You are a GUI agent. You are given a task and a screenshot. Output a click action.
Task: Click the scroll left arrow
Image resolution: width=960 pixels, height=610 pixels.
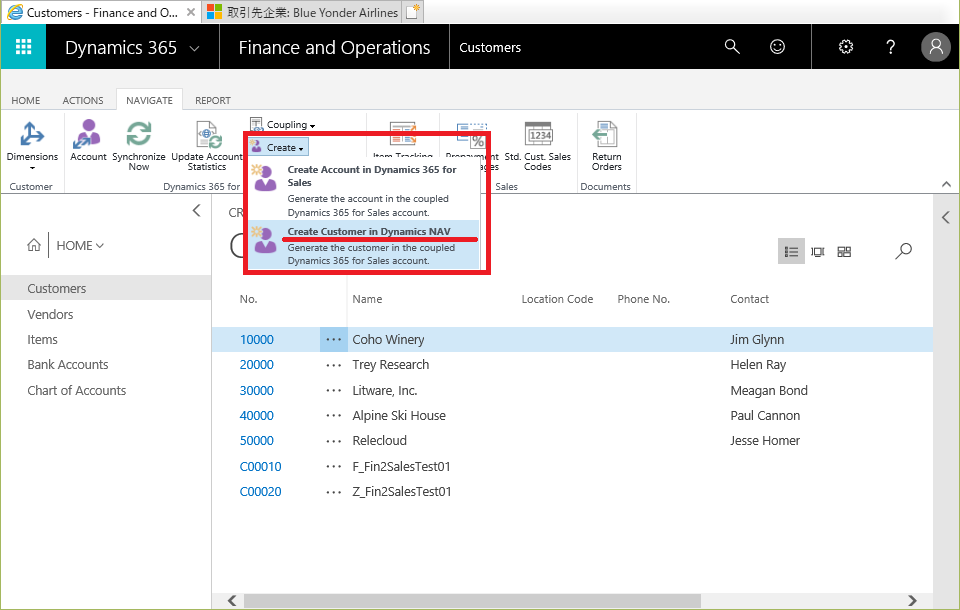point(232,600)
